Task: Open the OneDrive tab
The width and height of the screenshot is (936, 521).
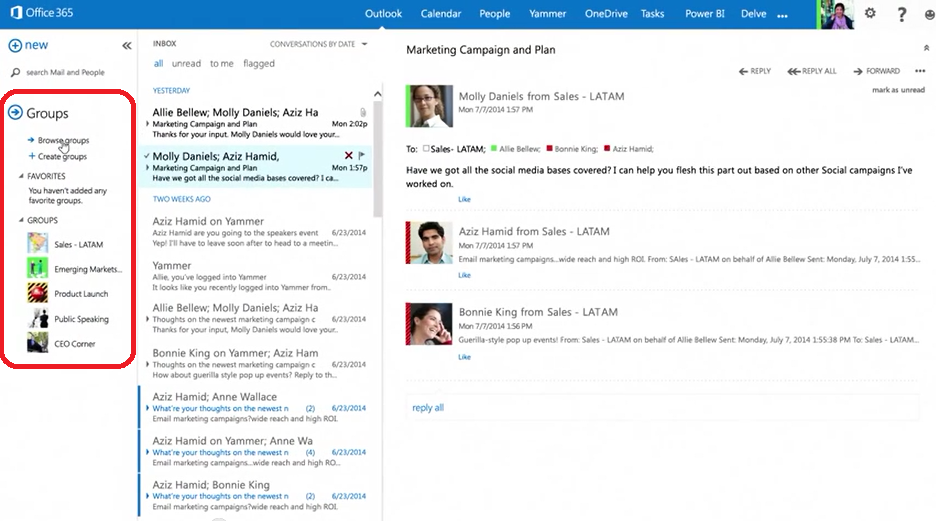Action: pyautogui.click(x=605, y=14)
